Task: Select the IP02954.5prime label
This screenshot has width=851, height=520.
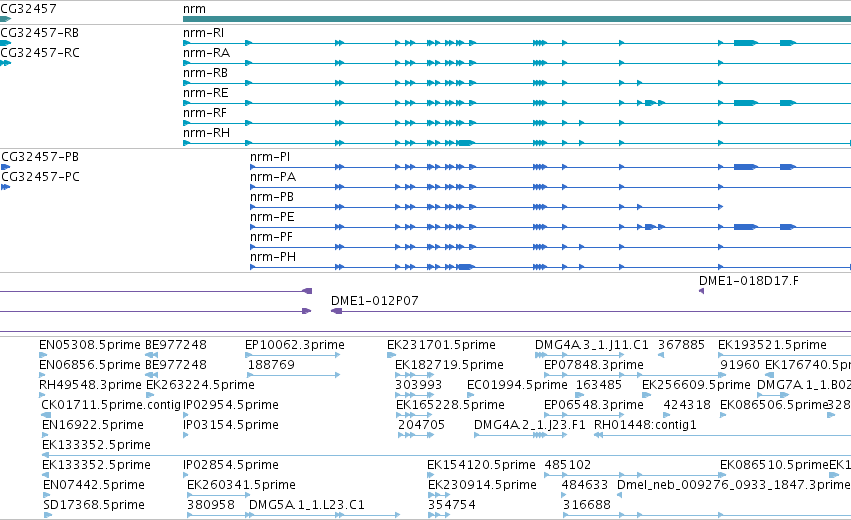Action: tap(231, 405)
